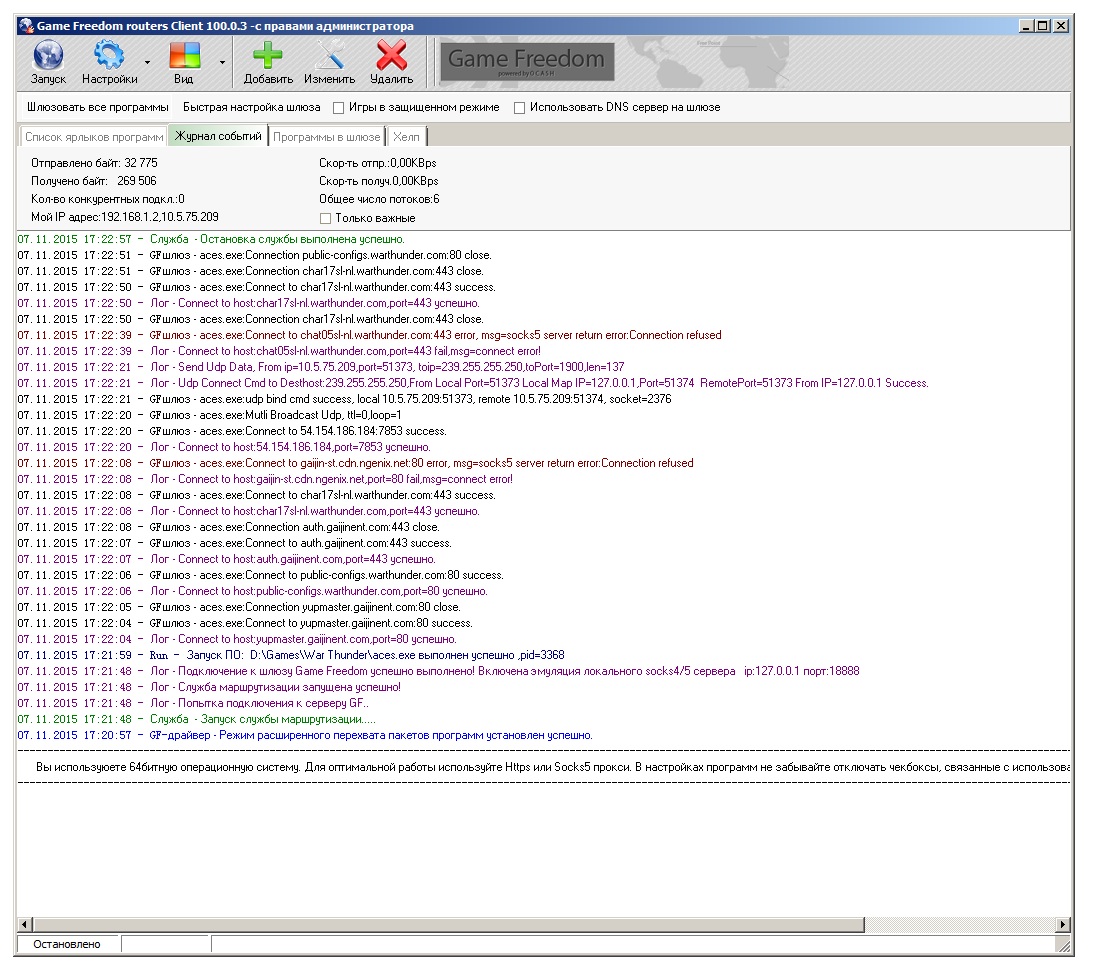Open the Настройки gear icon
This screenshot has height=969, width=1093.
[109, 55]
